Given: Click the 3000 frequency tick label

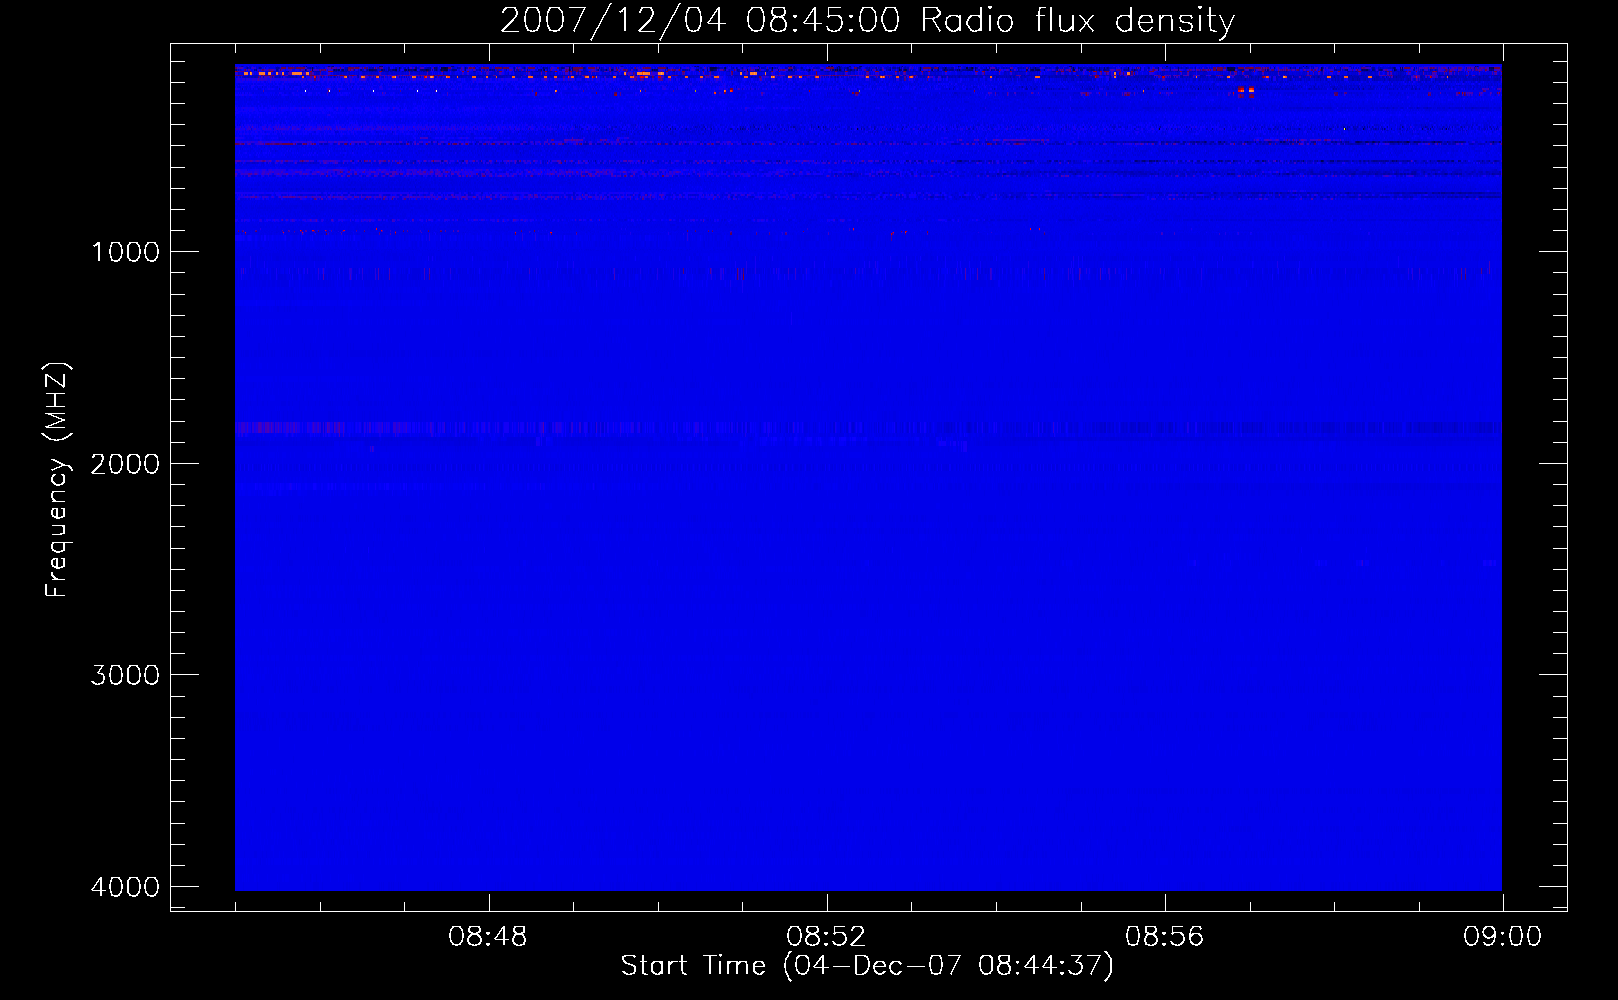Looking at the screenshot, I should point(125,675).
